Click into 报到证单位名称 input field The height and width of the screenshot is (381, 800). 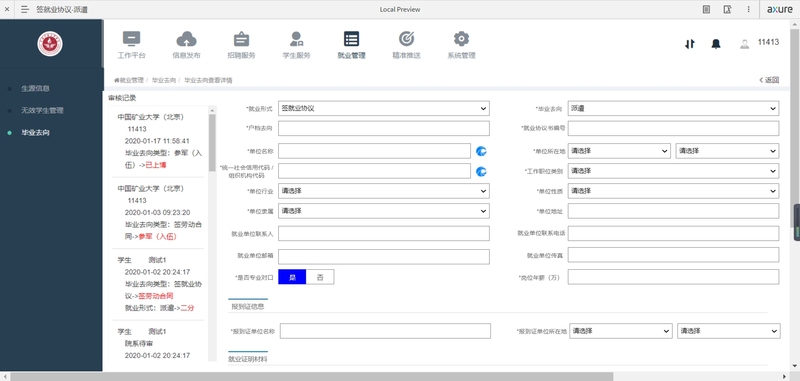[x=385, y=331]
